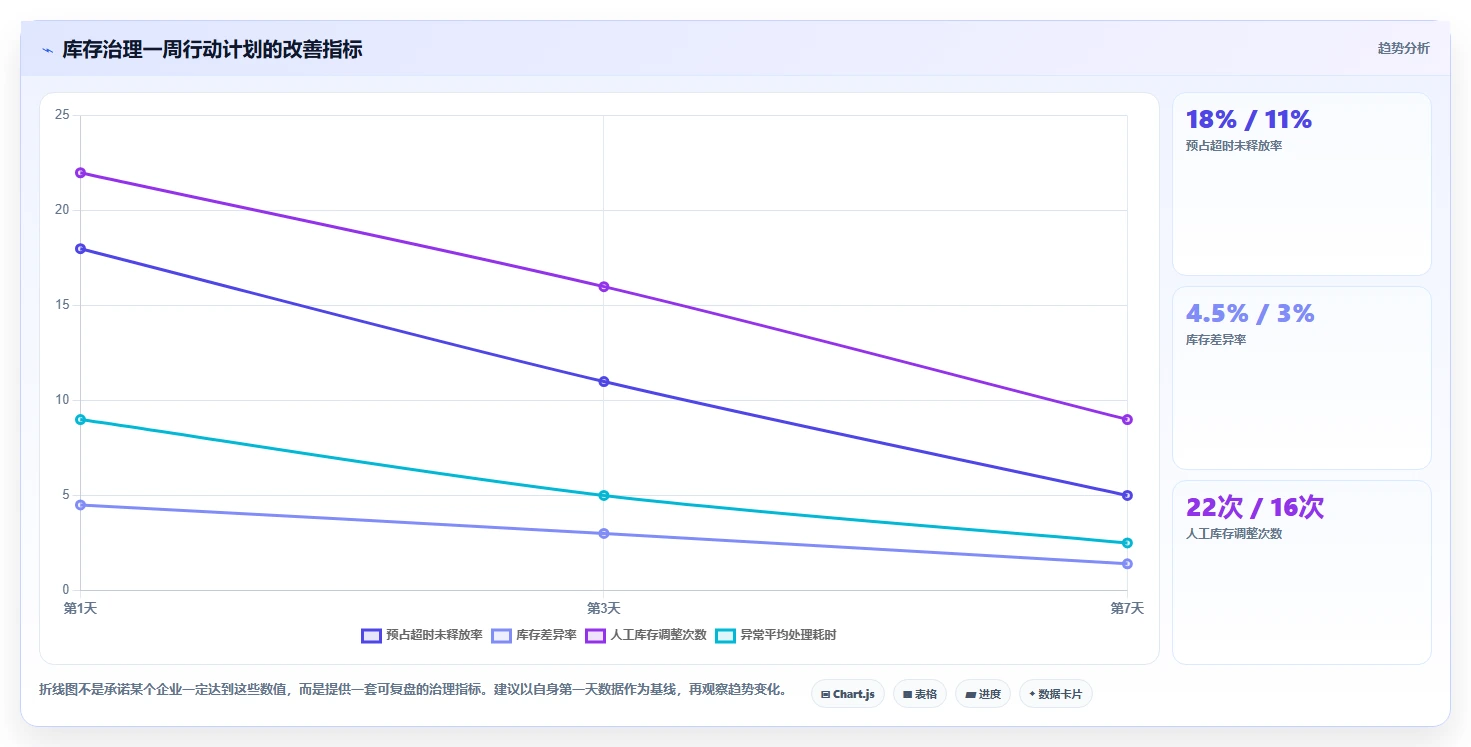Click the 人工库存调整次数 point at 第3天
Viewport: 1471px width, 747px height.
604,287
